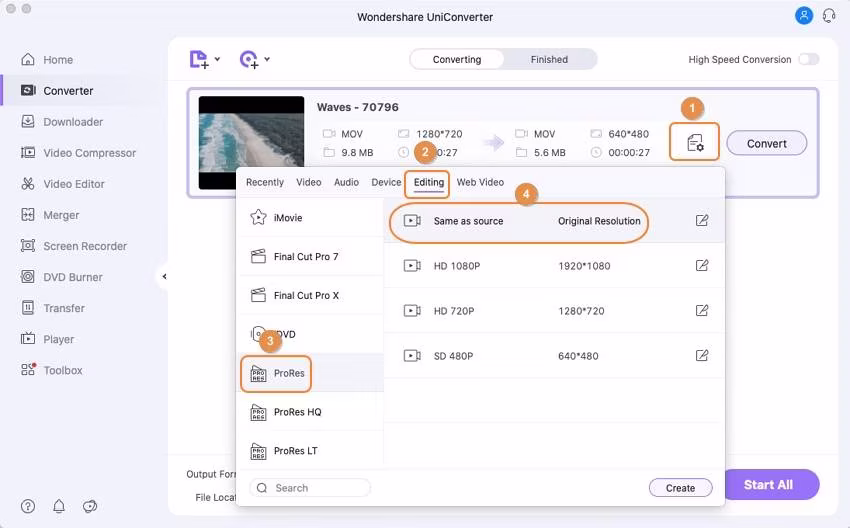This screenshot has height=528, width=850.
Task: Open the Home section in sidebar
Action: [x=47, y=60]
